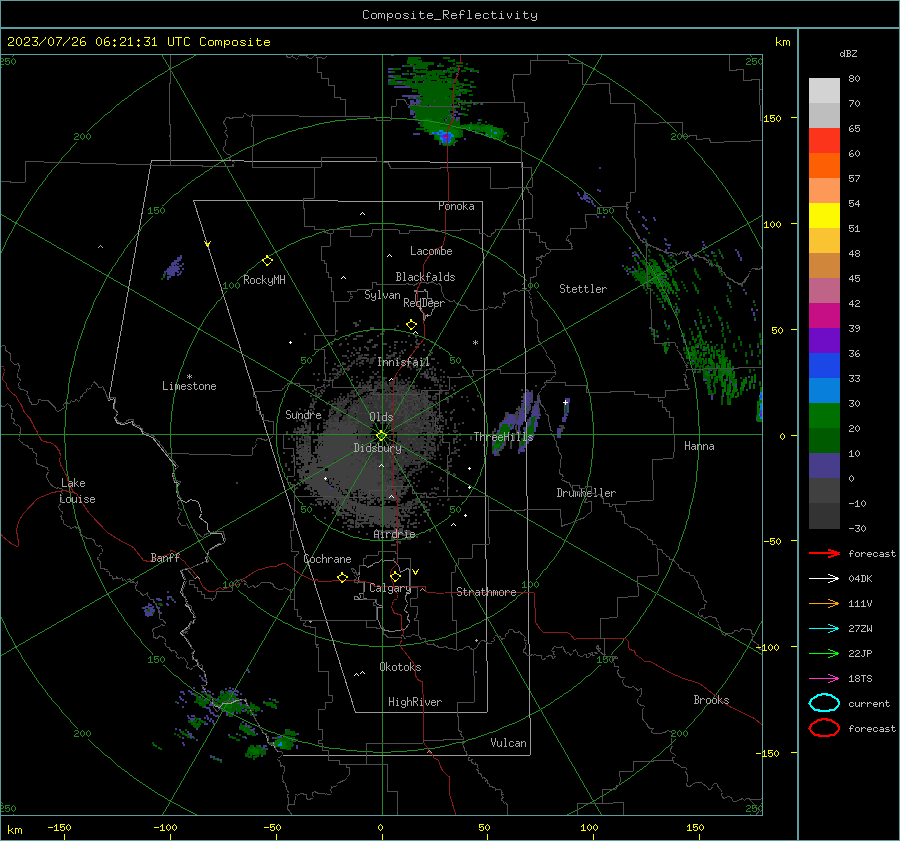Image resolution: width=900 pixels, height=841 pixels.
Task: Click the Brooks city label
Action: (x=711, y=700)
